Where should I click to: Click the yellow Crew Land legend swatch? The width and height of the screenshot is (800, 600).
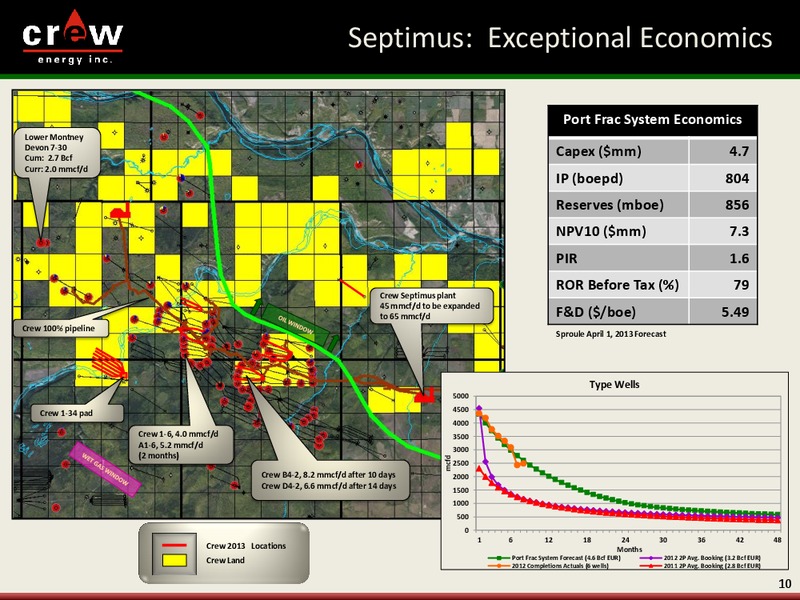coord(174,560)
